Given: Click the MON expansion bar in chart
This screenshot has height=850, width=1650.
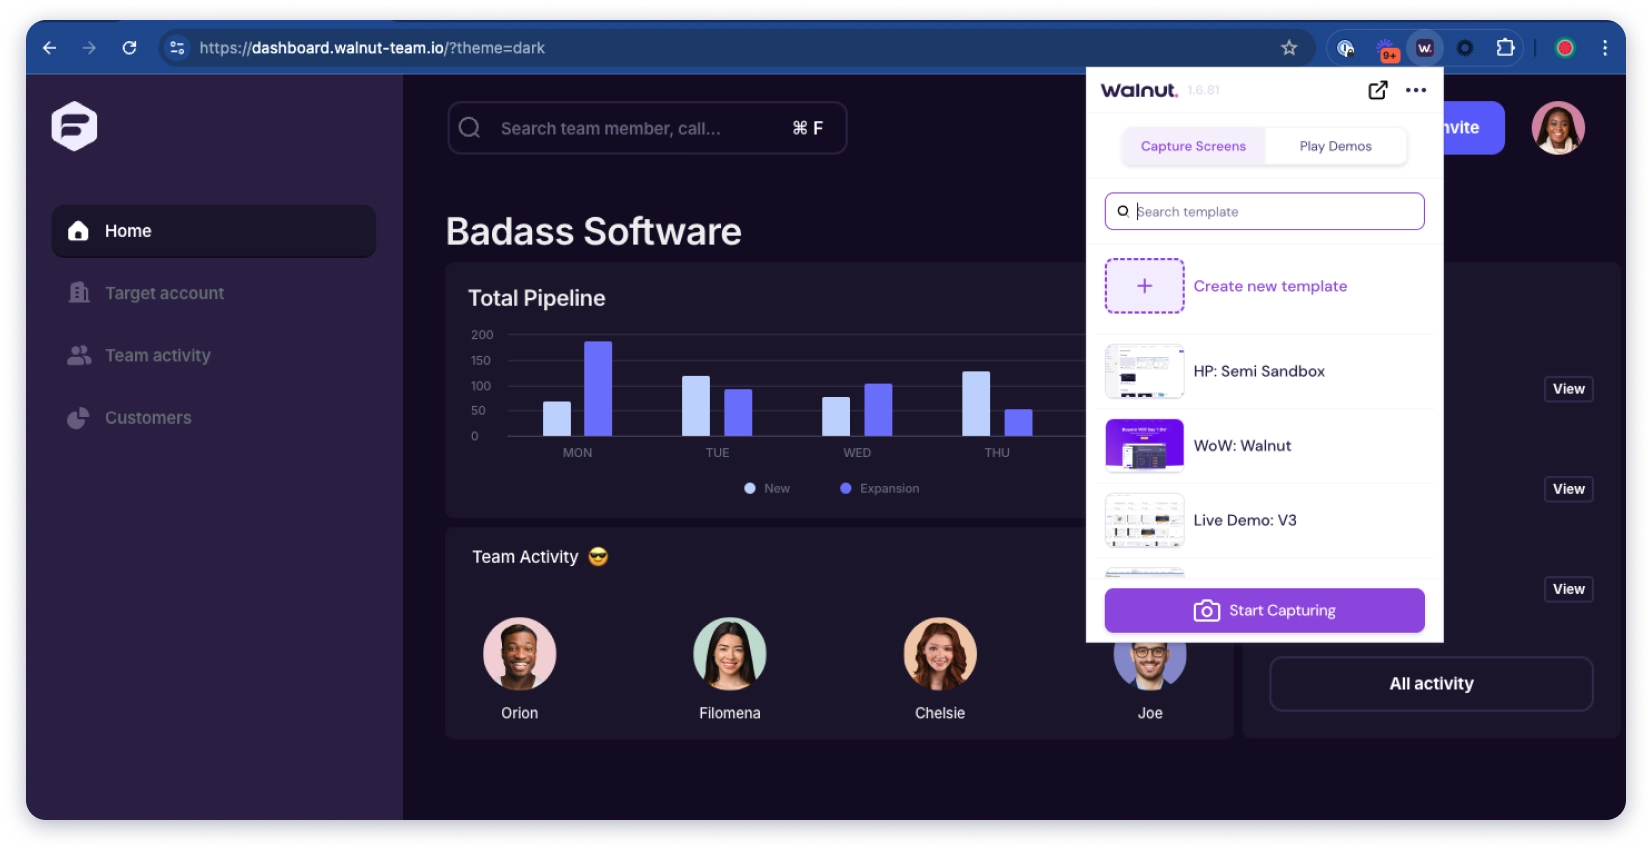Looking at the screenshot, I should coord(598,389).
